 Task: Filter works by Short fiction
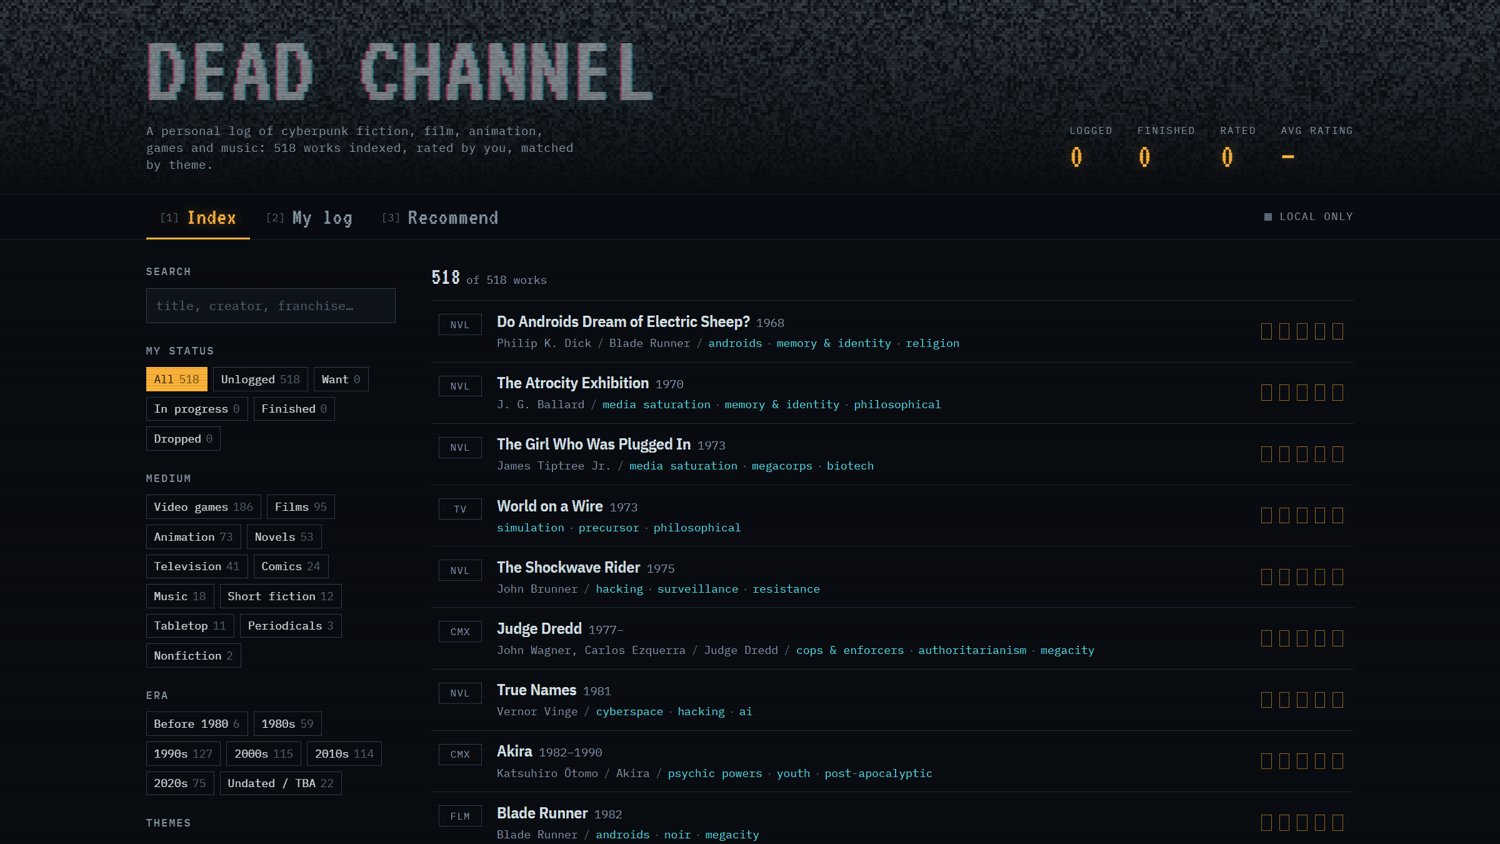(281, 596)
